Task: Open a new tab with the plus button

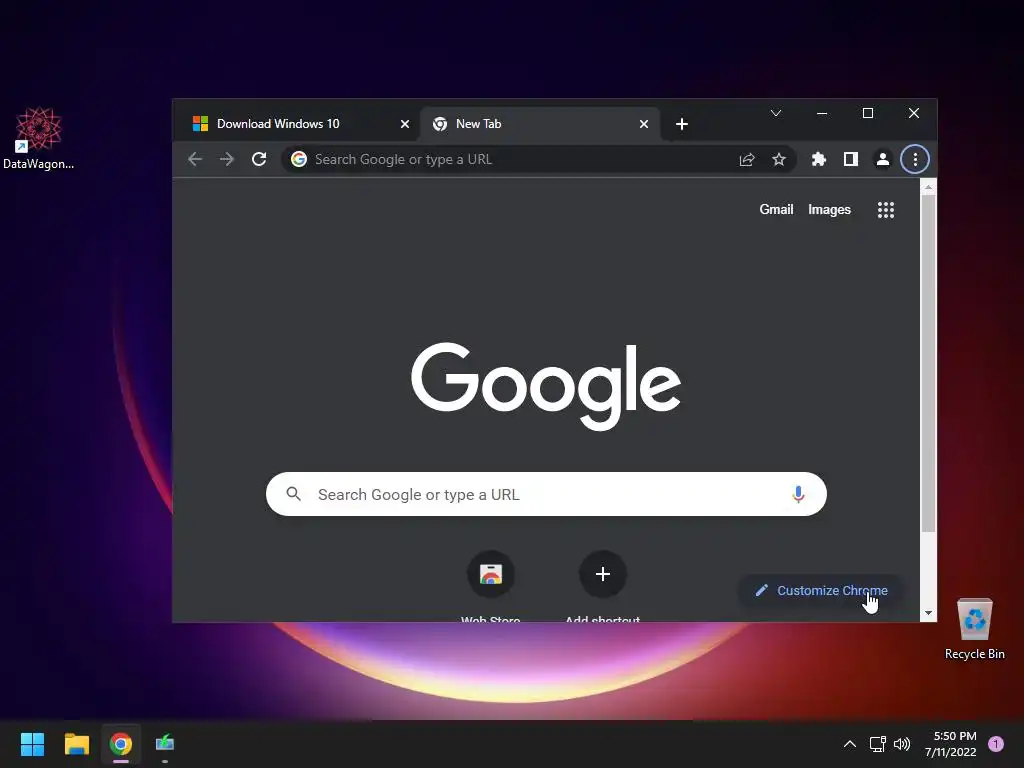Action: pyautogui.click(x=682, y=124)
